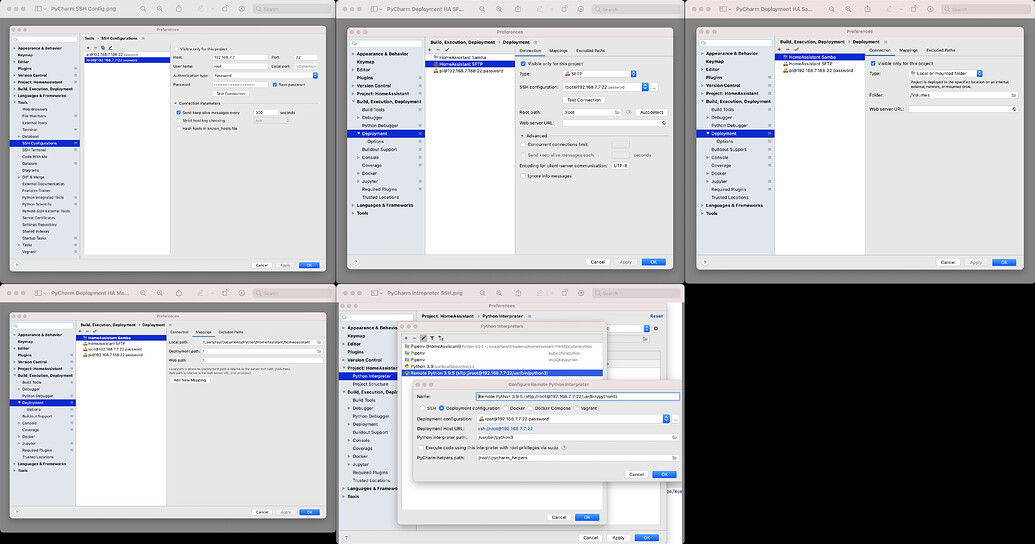1035x544 pixels.
Task: Zoom out on PyCharm SSH Config.png
Action: coord(143,9)
